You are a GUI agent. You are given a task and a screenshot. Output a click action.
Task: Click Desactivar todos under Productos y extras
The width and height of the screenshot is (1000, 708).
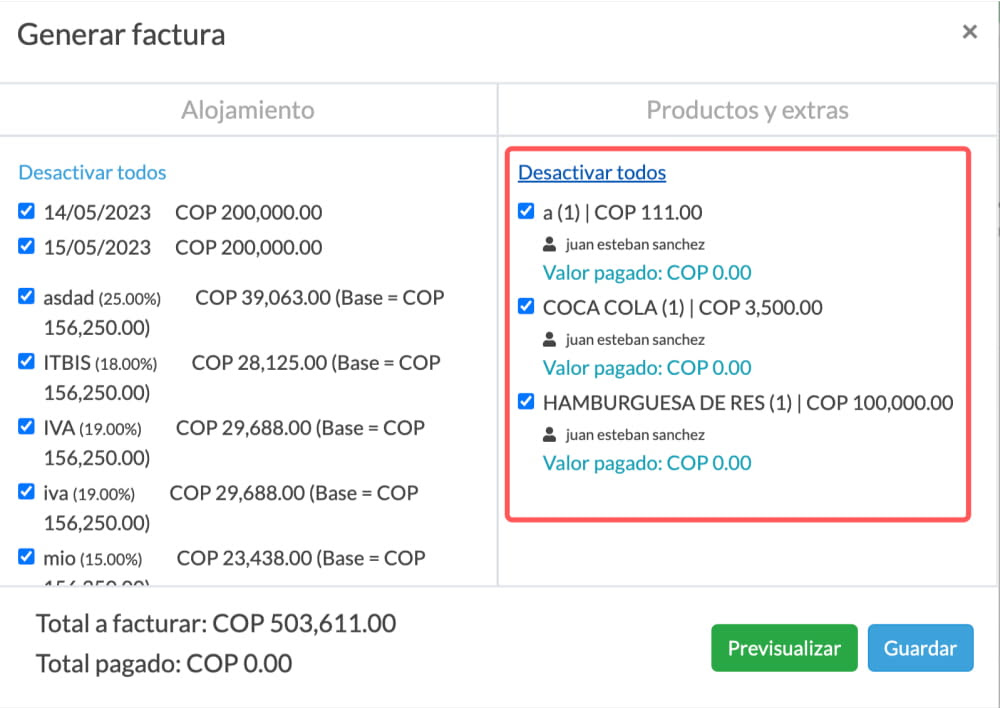[x=592, y=172]
